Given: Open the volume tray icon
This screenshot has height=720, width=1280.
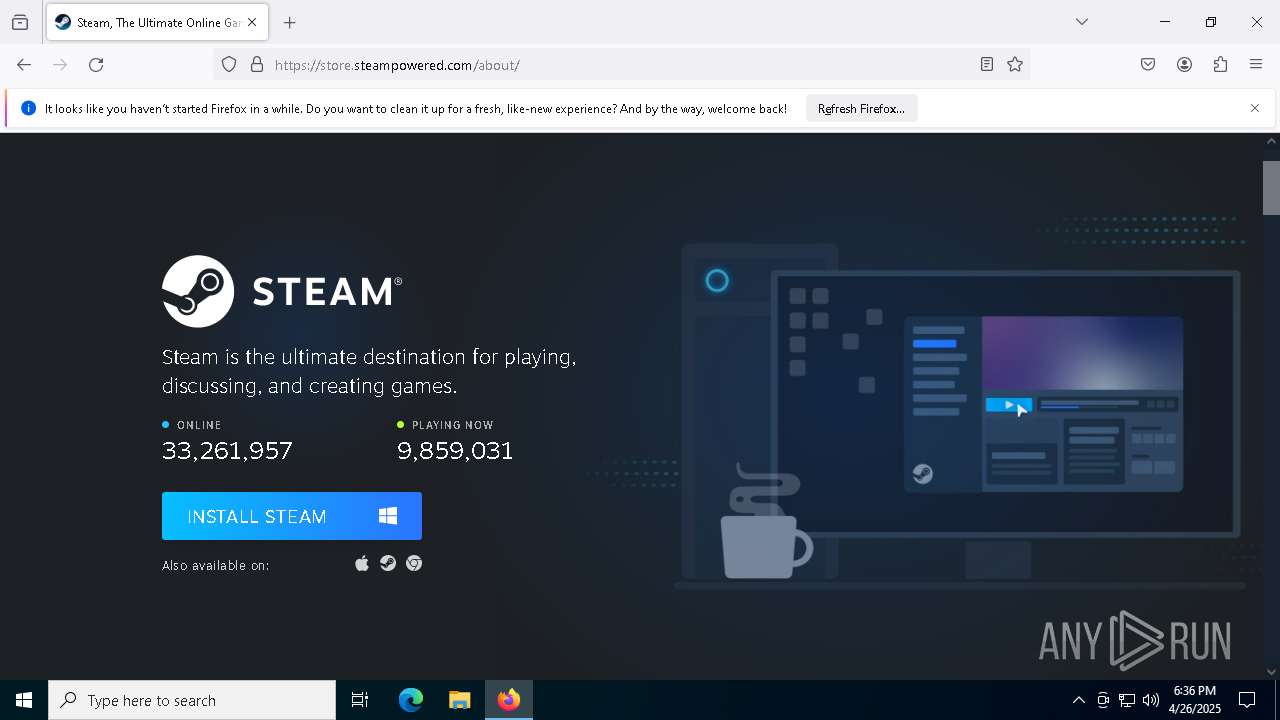Looking at the screenshot, I should [x=1151, y=700].
